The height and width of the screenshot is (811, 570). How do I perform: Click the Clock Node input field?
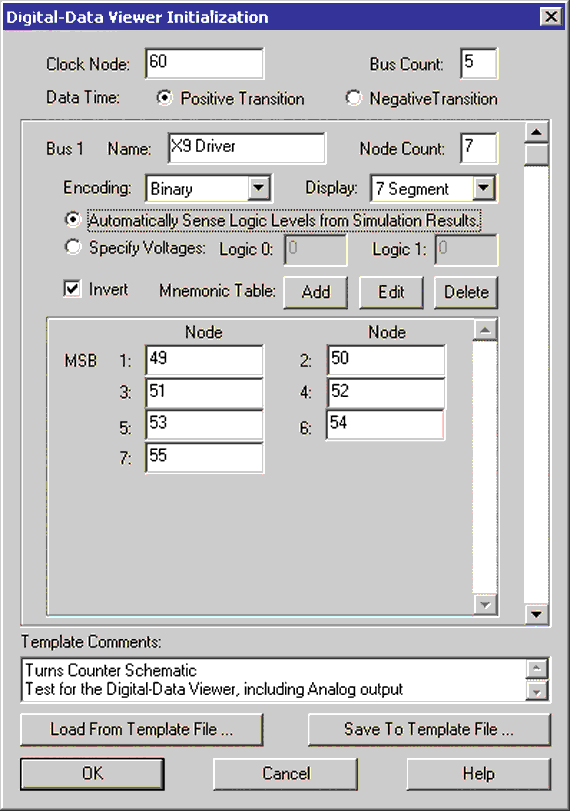(x=204, y=63)
